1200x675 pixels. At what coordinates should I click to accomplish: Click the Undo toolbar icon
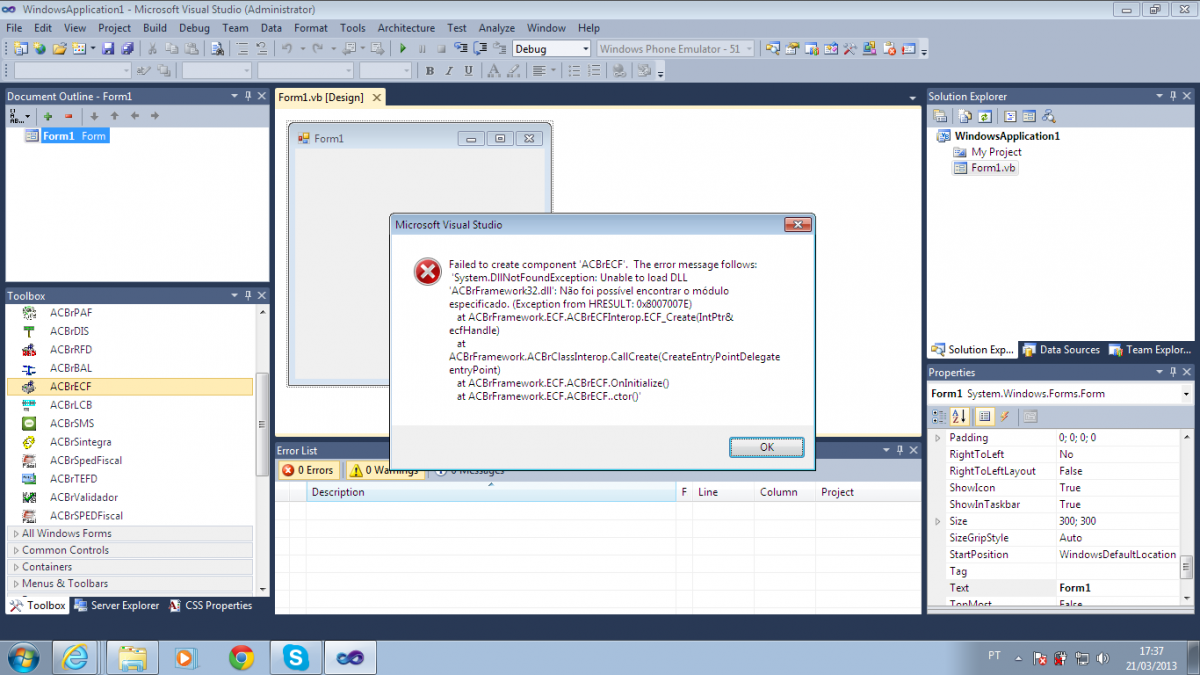click(287, 48)
